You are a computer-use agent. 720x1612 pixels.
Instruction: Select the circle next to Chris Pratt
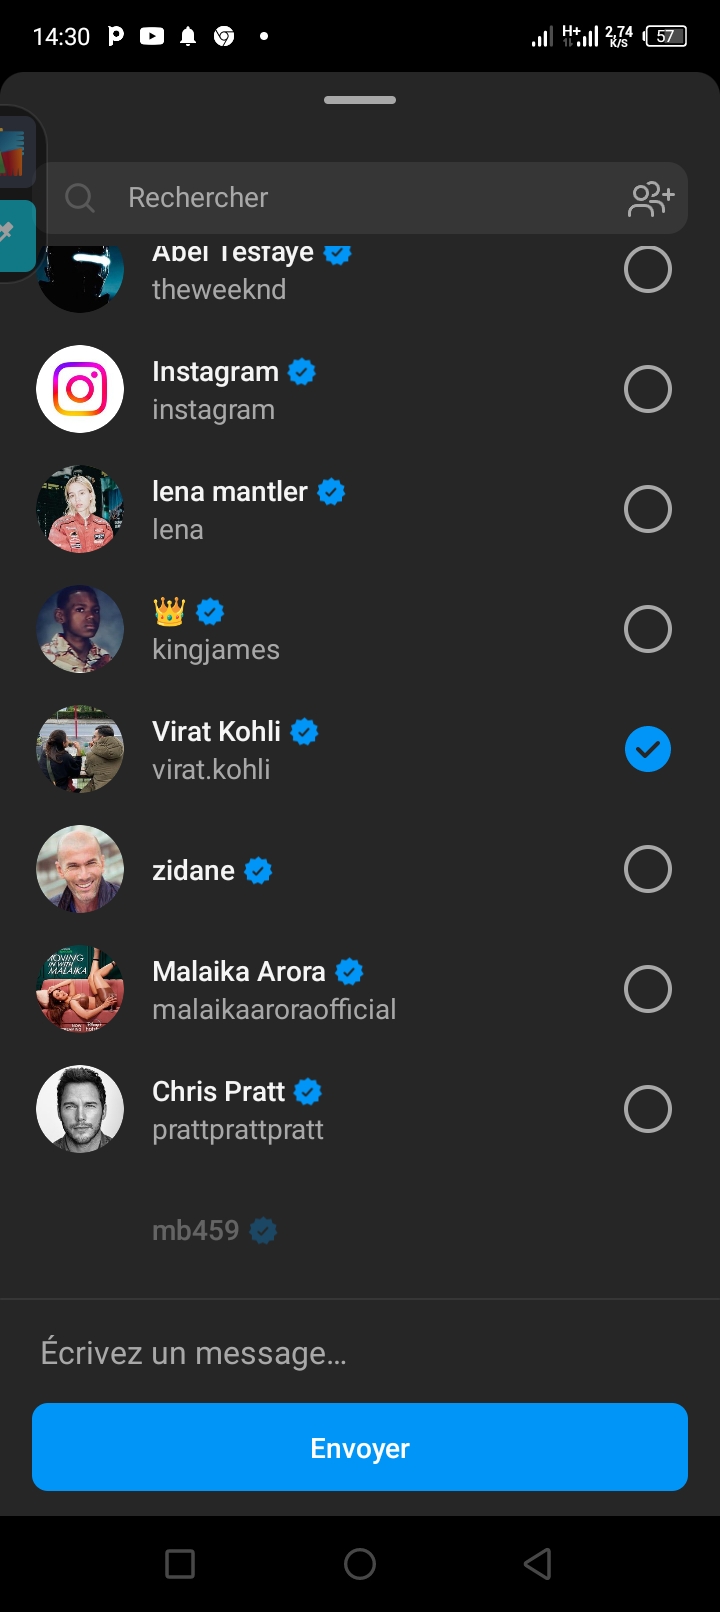(x=648, y=1109)
